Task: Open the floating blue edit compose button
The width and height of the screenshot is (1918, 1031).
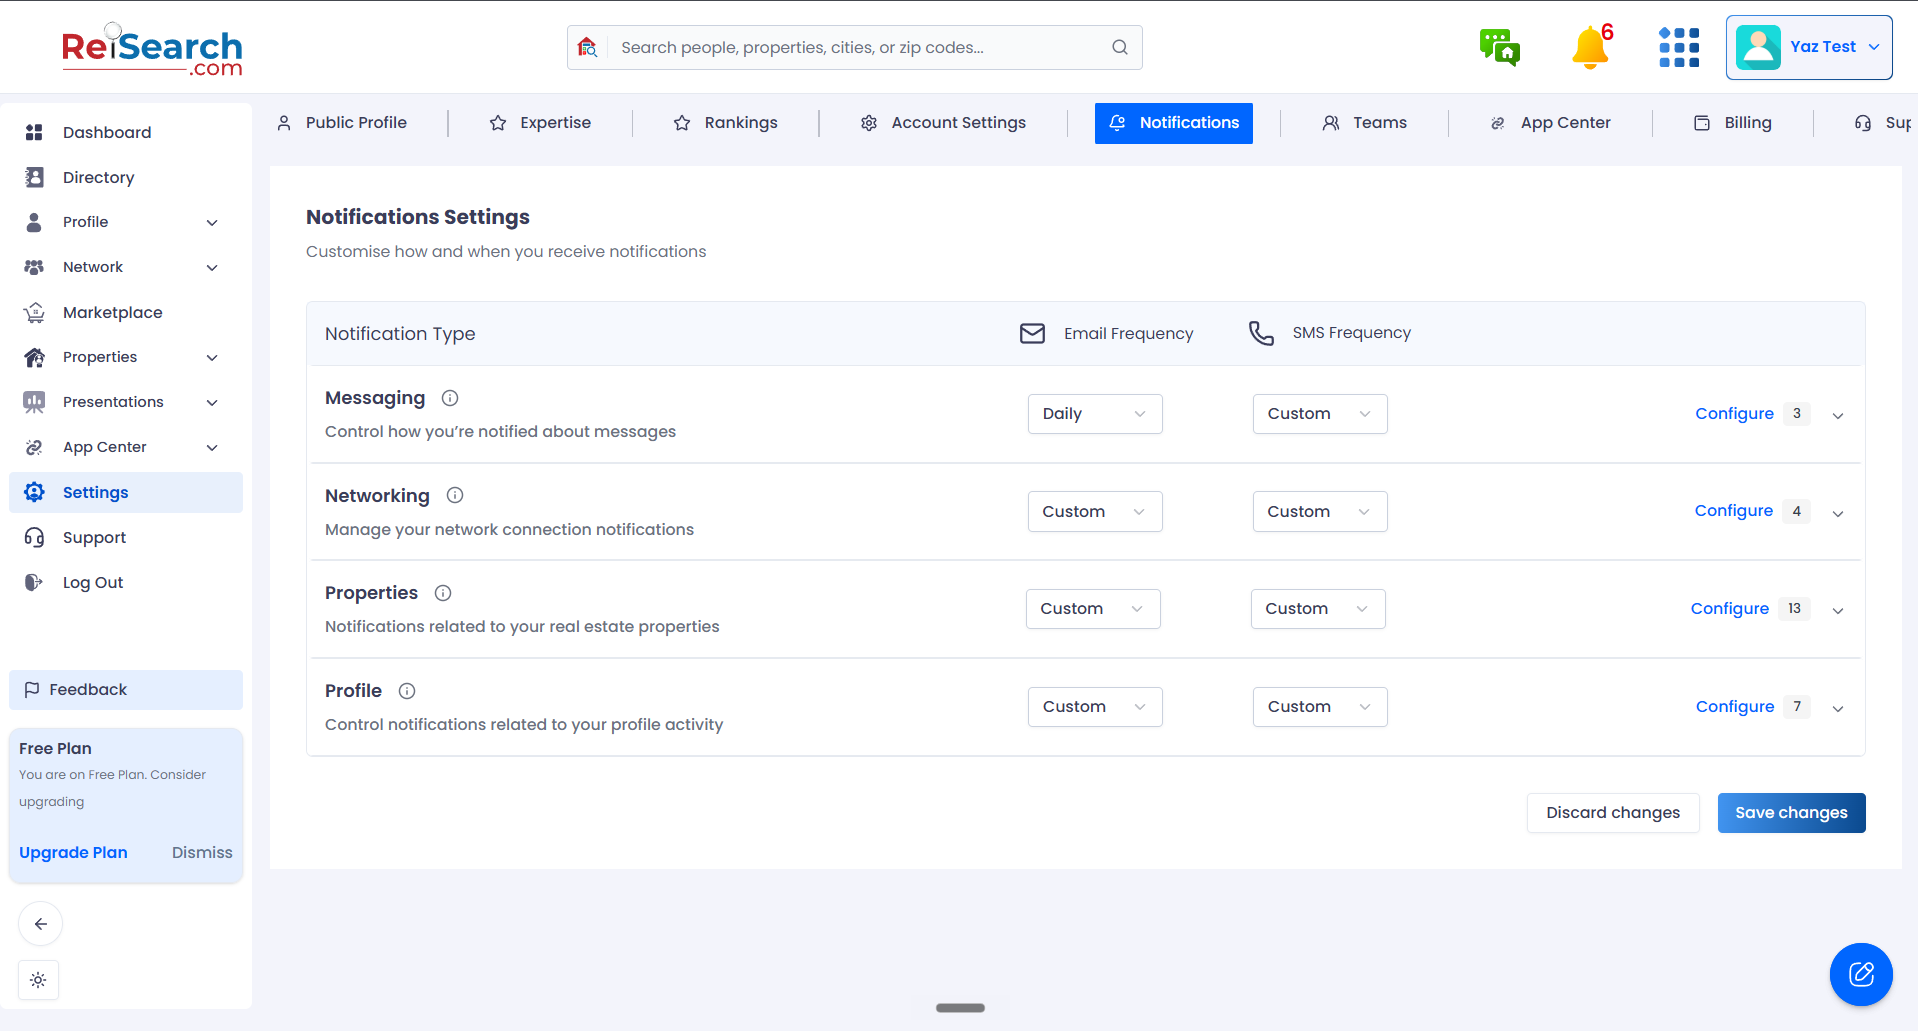Action: pos(1861,974)
